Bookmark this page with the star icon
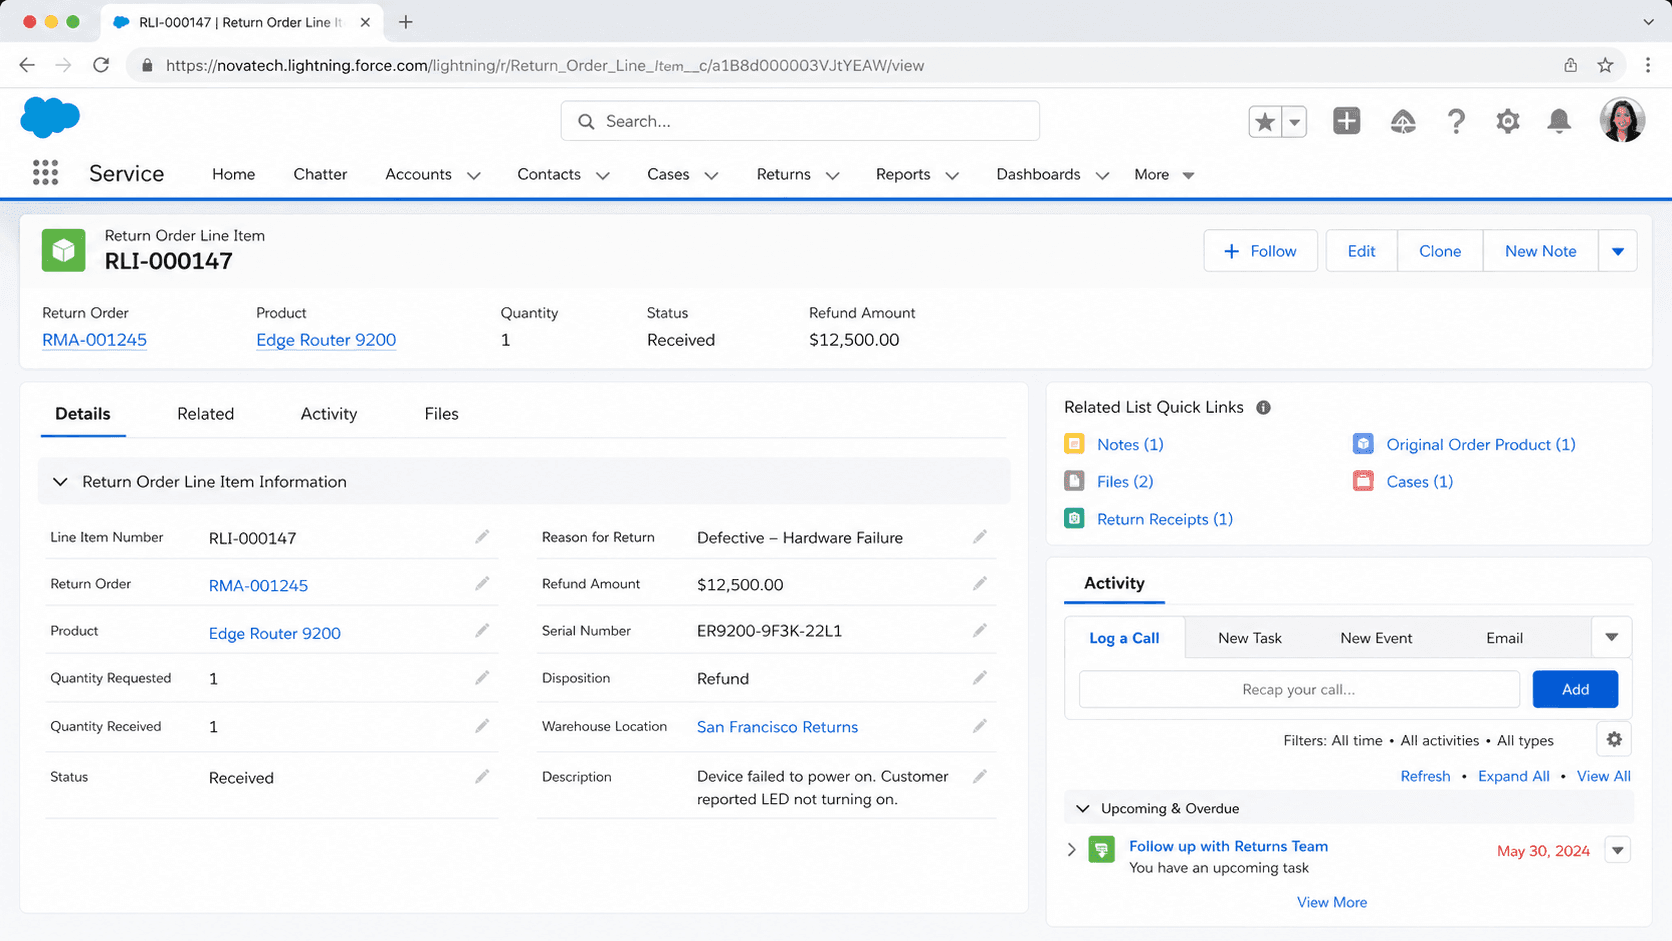Screen dimensions: 1672x941 pos(1605,65)
